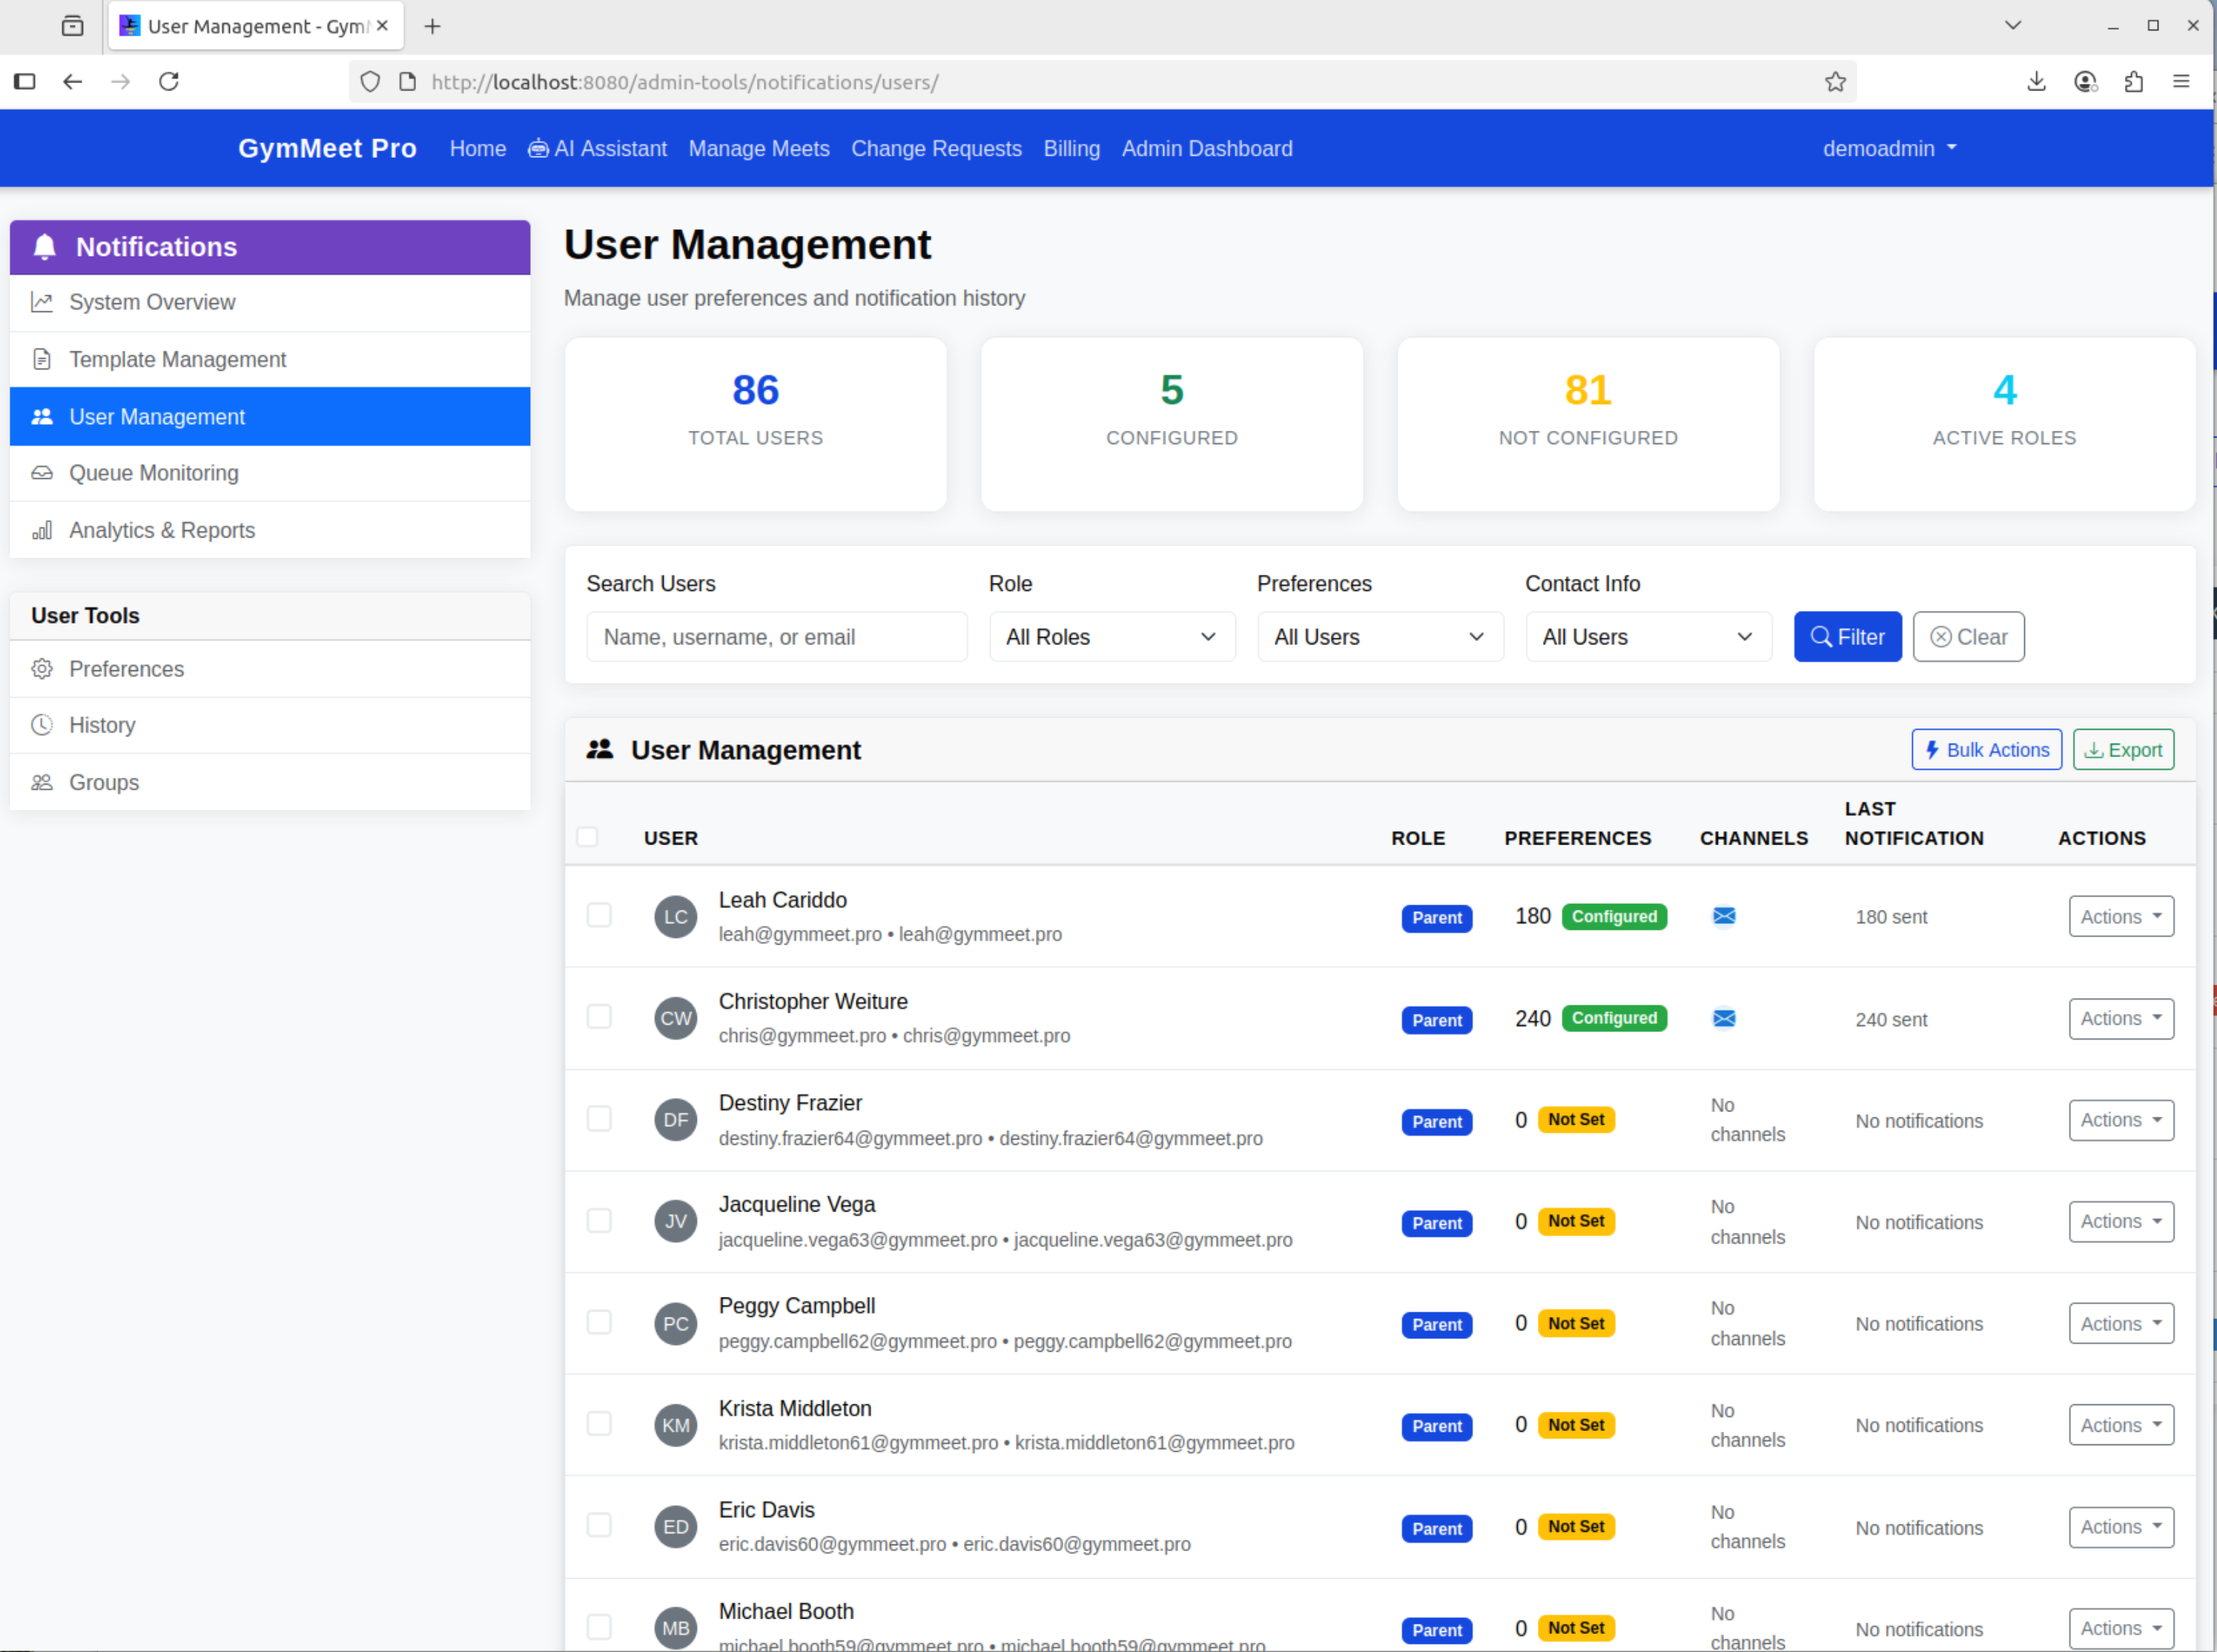Open the browser hamburger menu

tap(2182, 82)
